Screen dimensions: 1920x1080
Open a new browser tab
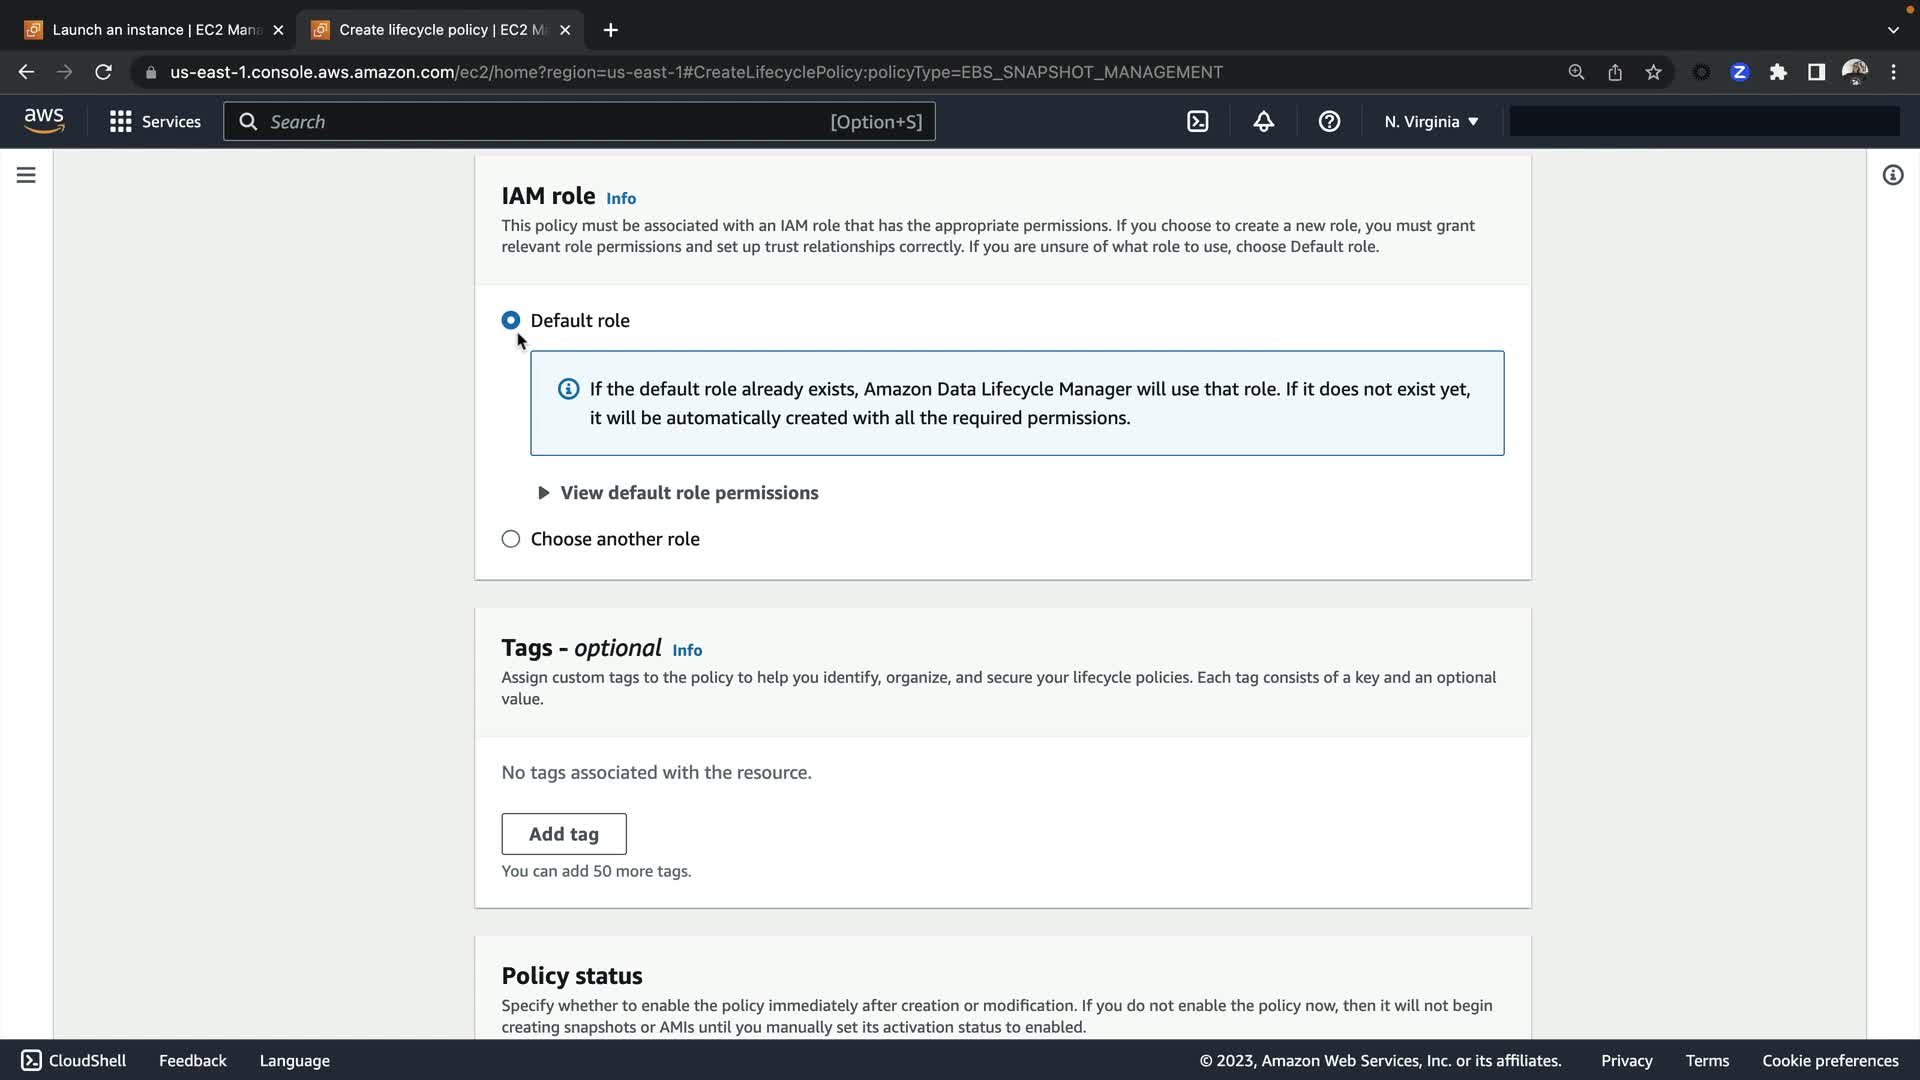611,30
